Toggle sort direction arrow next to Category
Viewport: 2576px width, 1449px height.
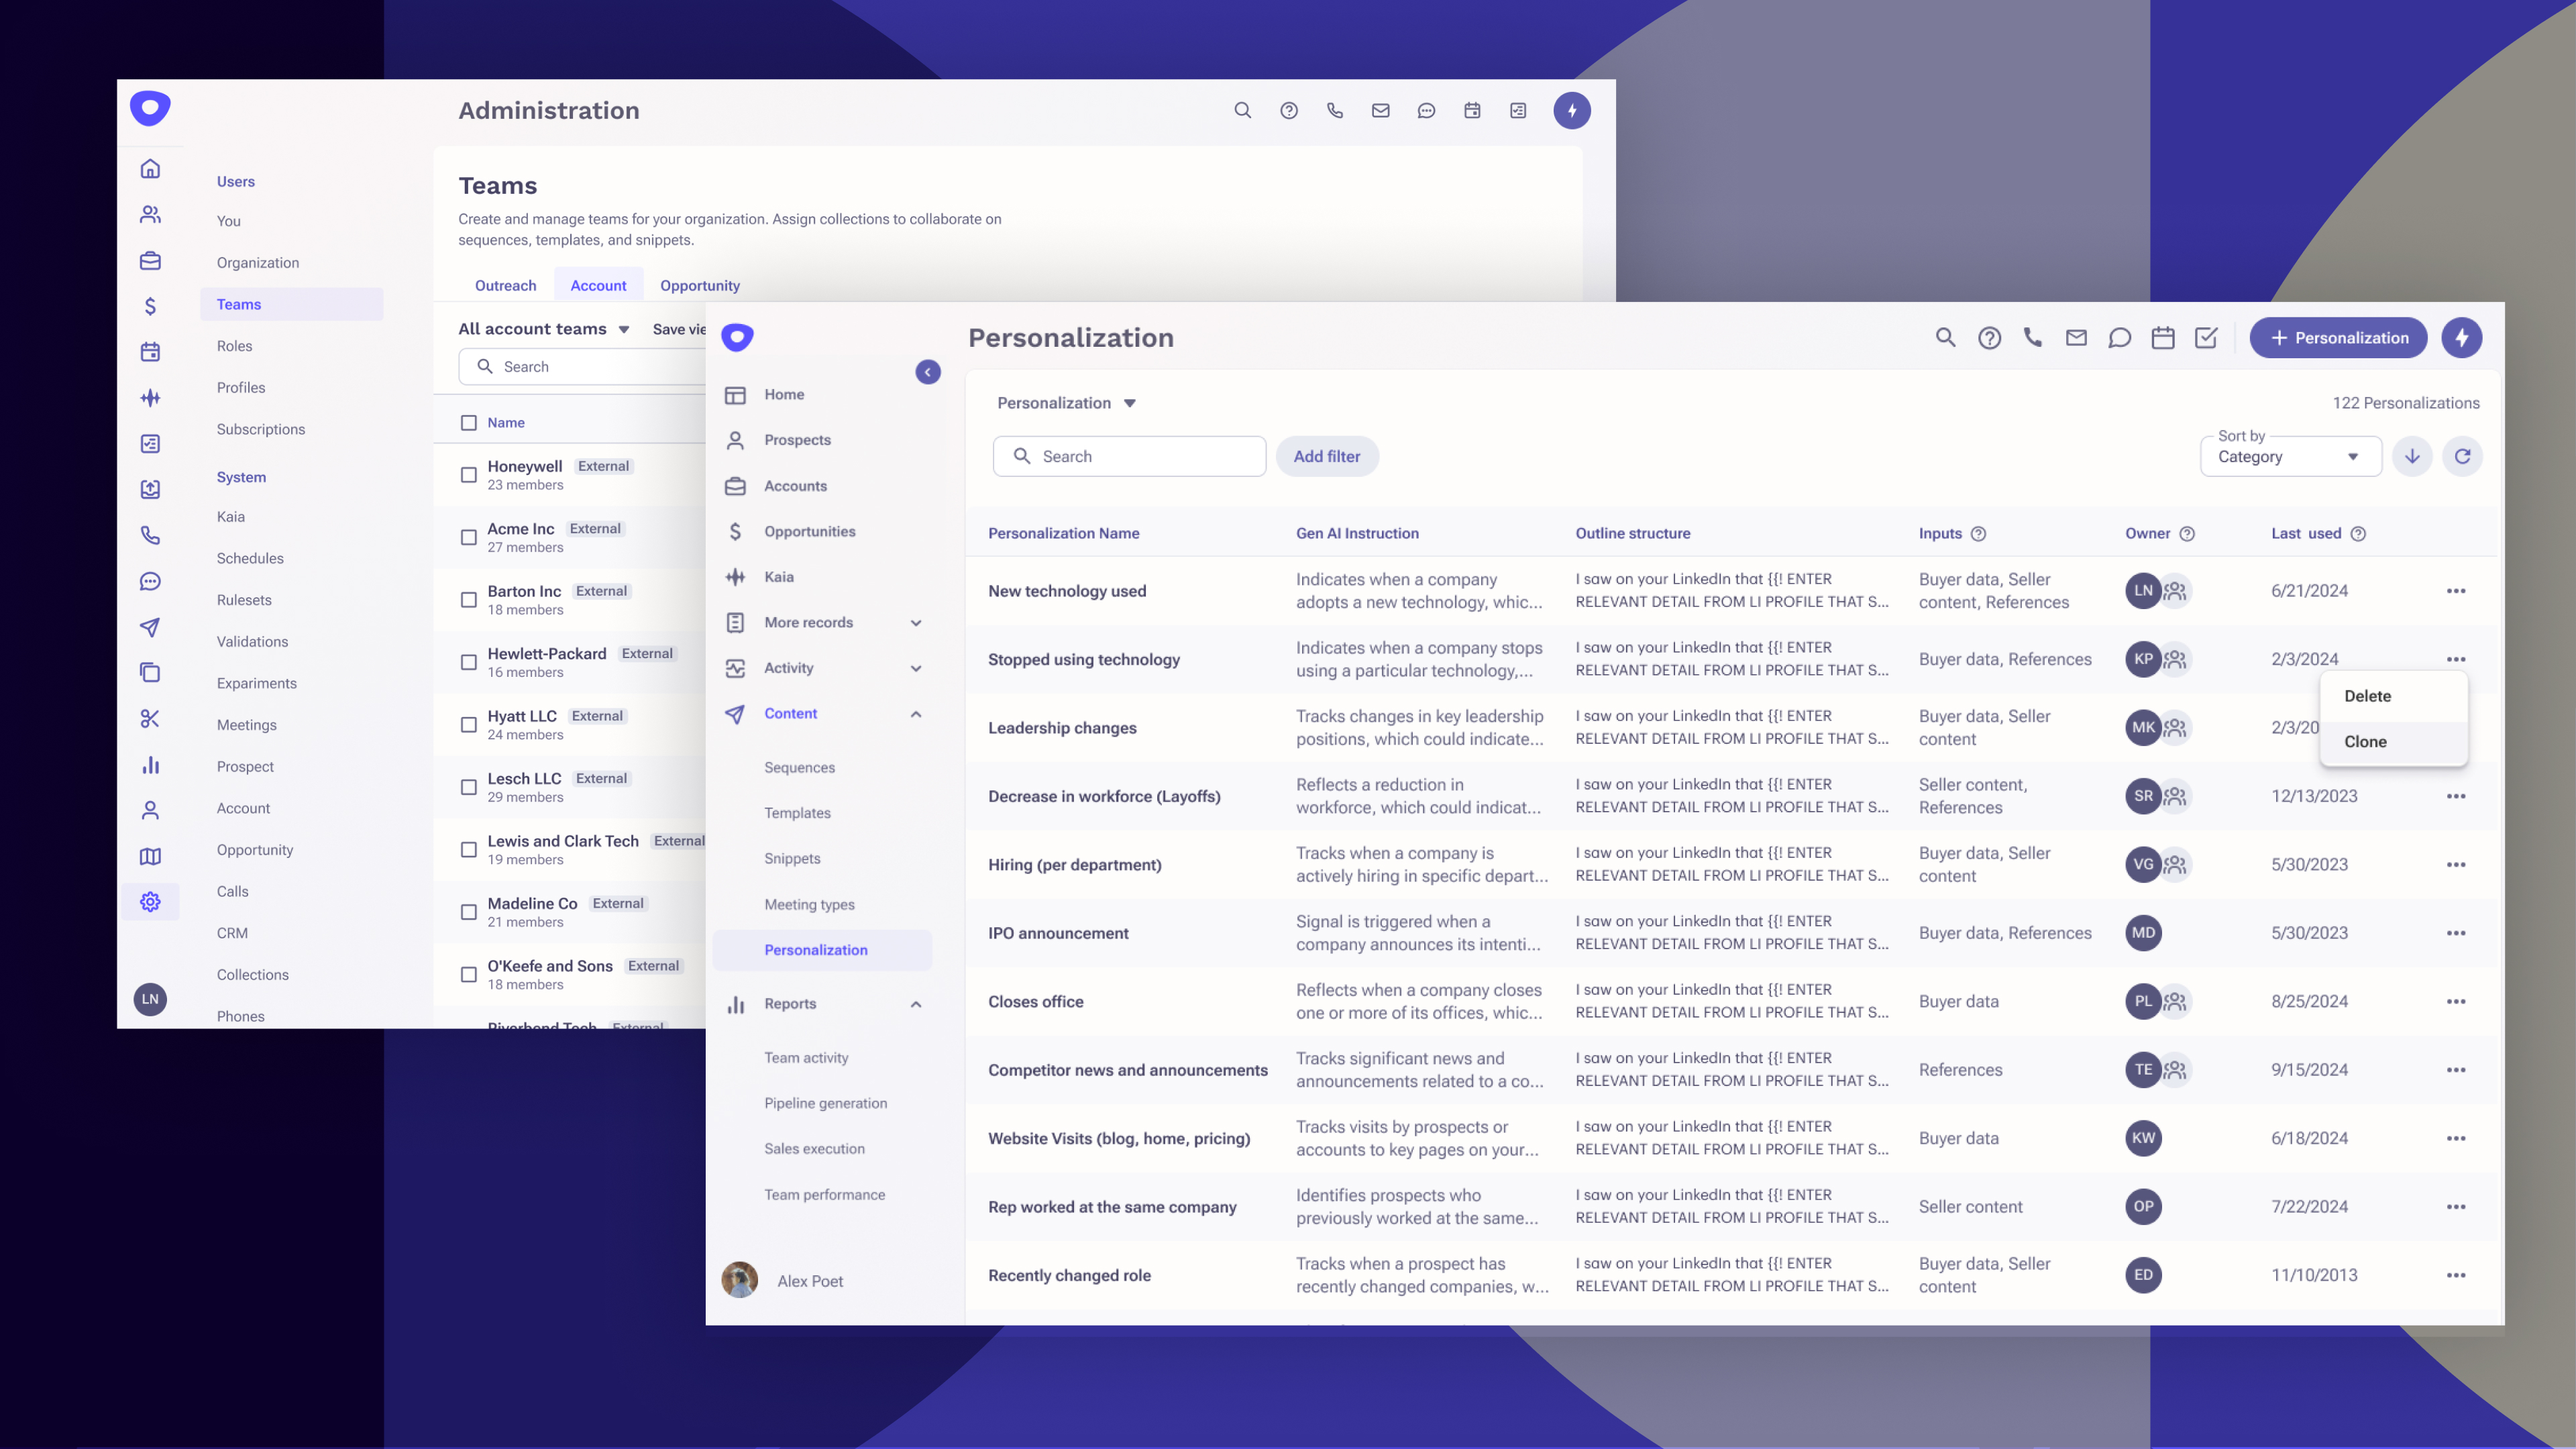tap(2412, 456)
